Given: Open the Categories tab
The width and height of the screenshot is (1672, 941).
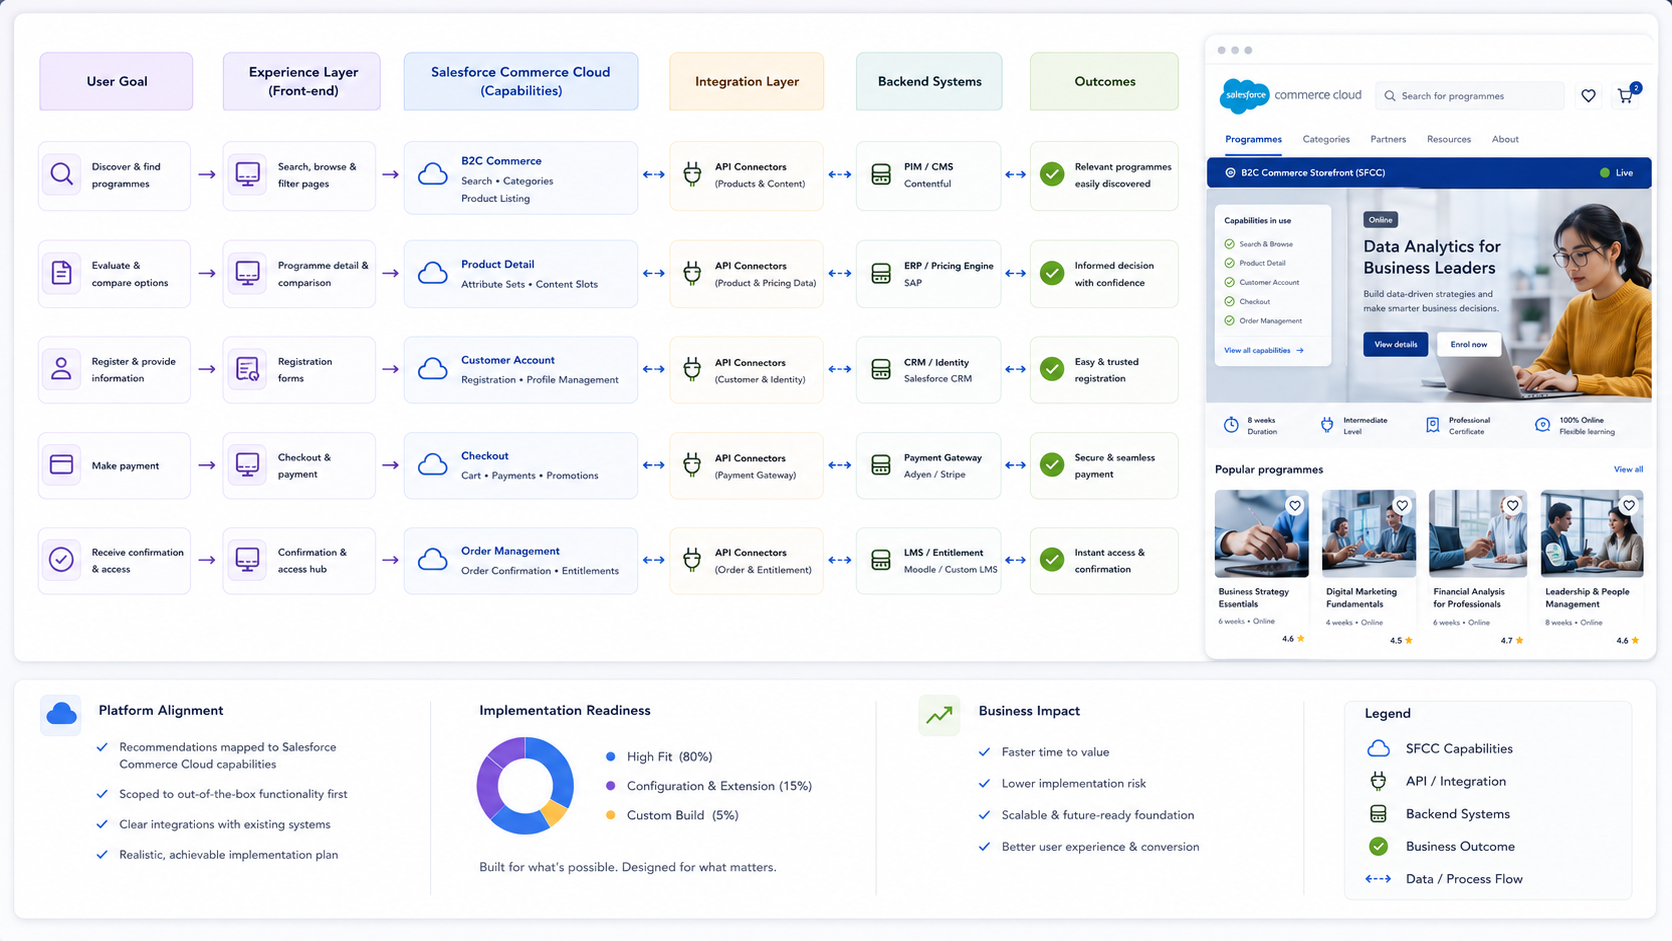Looking at the screenshot, I should click(x=1326, y=139).
